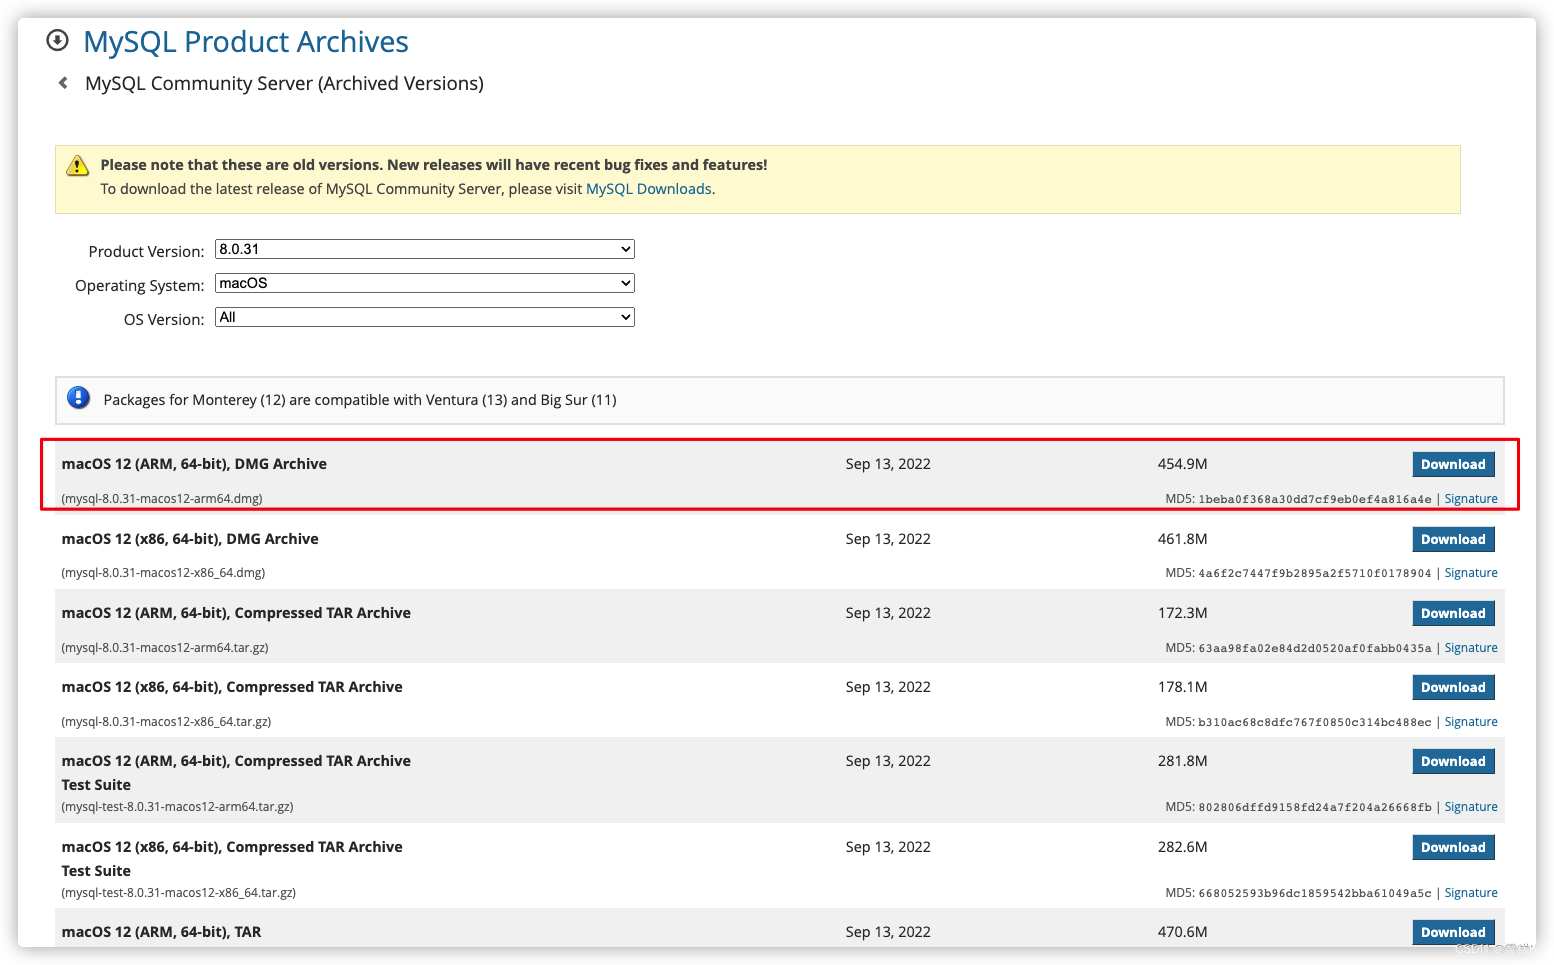Click the 454.9M file size
The image size is (1554, 965).
(x=1182, y=464)
